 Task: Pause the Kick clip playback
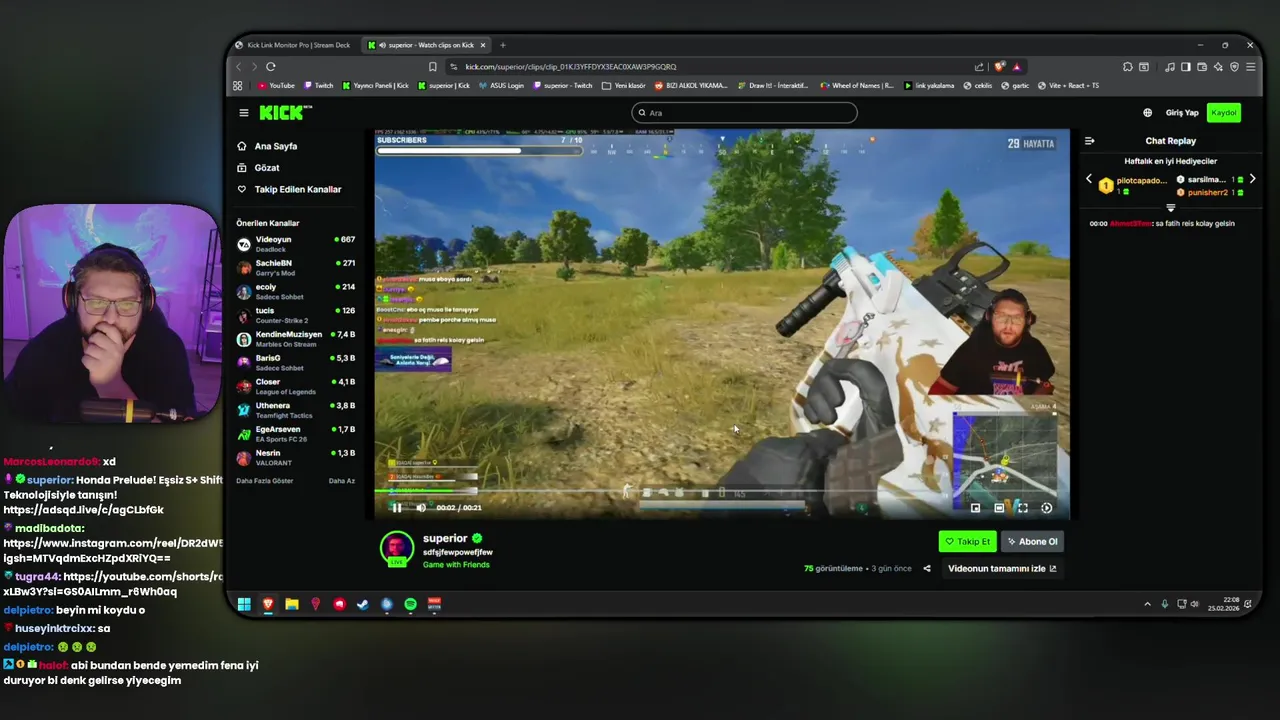(x=396, y=508)
